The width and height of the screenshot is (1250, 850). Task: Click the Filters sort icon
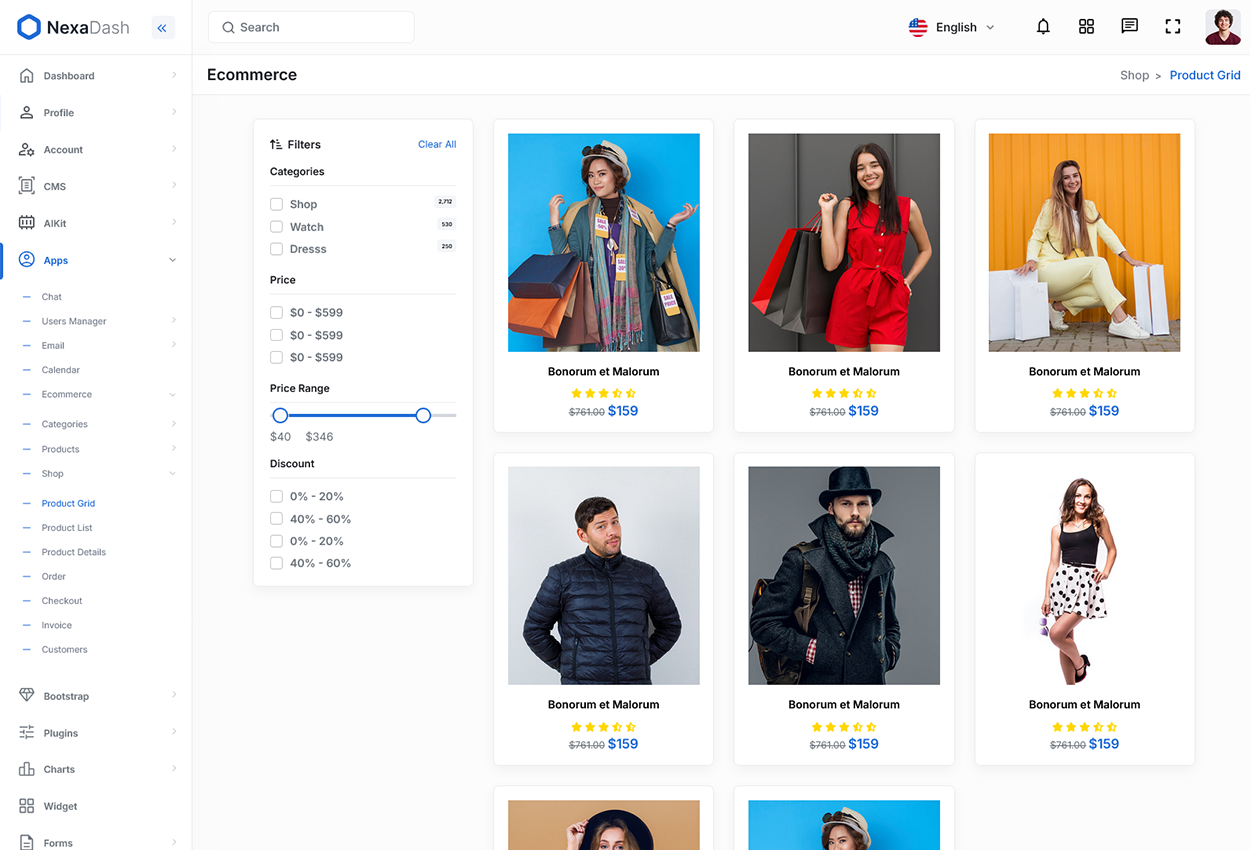(276, 145)
